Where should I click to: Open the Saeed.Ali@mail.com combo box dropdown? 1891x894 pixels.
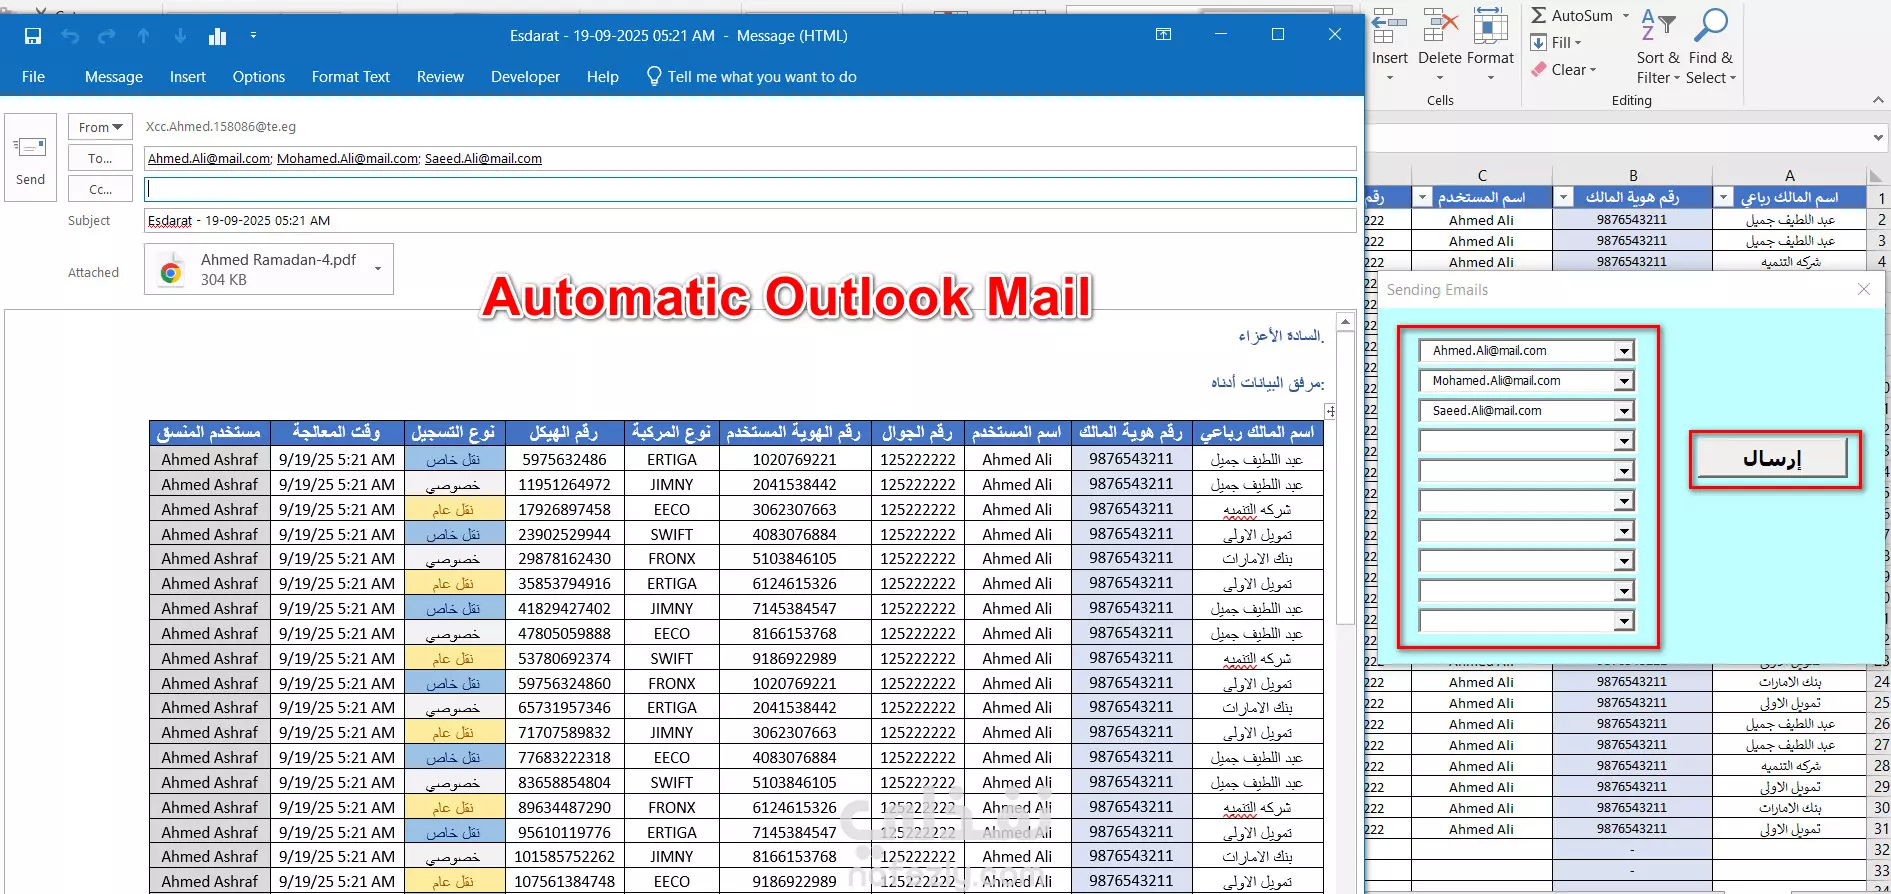click(x=1624, y=411)
